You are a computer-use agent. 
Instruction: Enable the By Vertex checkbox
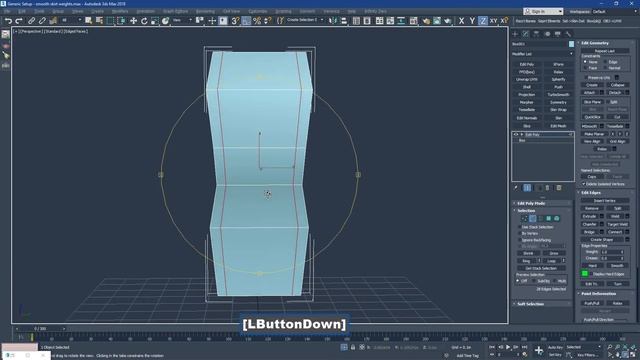[520, 233]
